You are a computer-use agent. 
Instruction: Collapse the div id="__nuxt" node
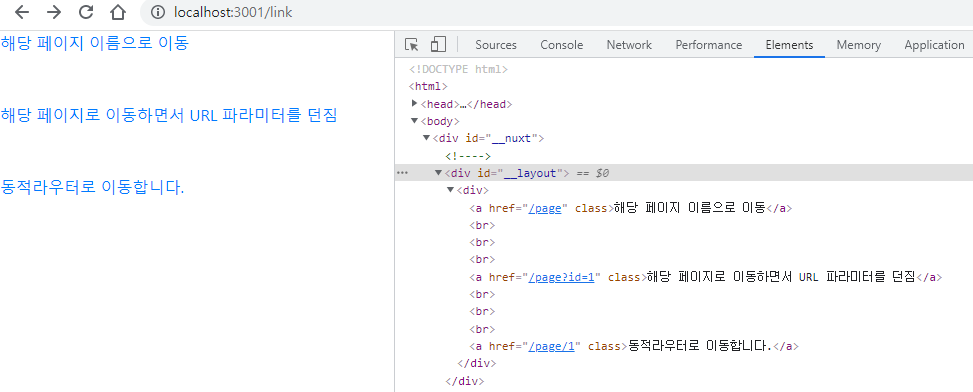tap(426, 138)
